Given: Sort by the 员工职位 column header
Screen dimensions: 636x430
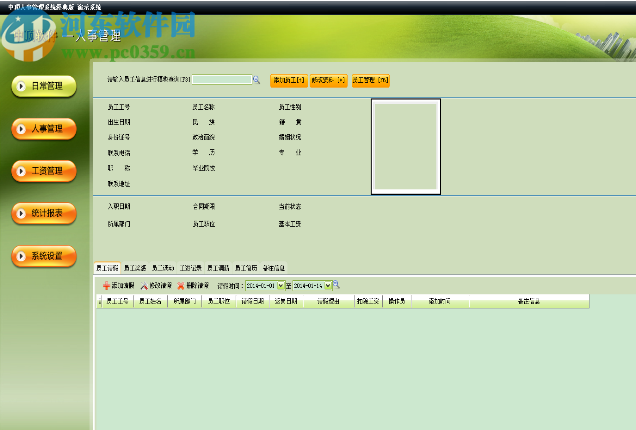Looking at the screenshot, I should (x=219, y=301).
